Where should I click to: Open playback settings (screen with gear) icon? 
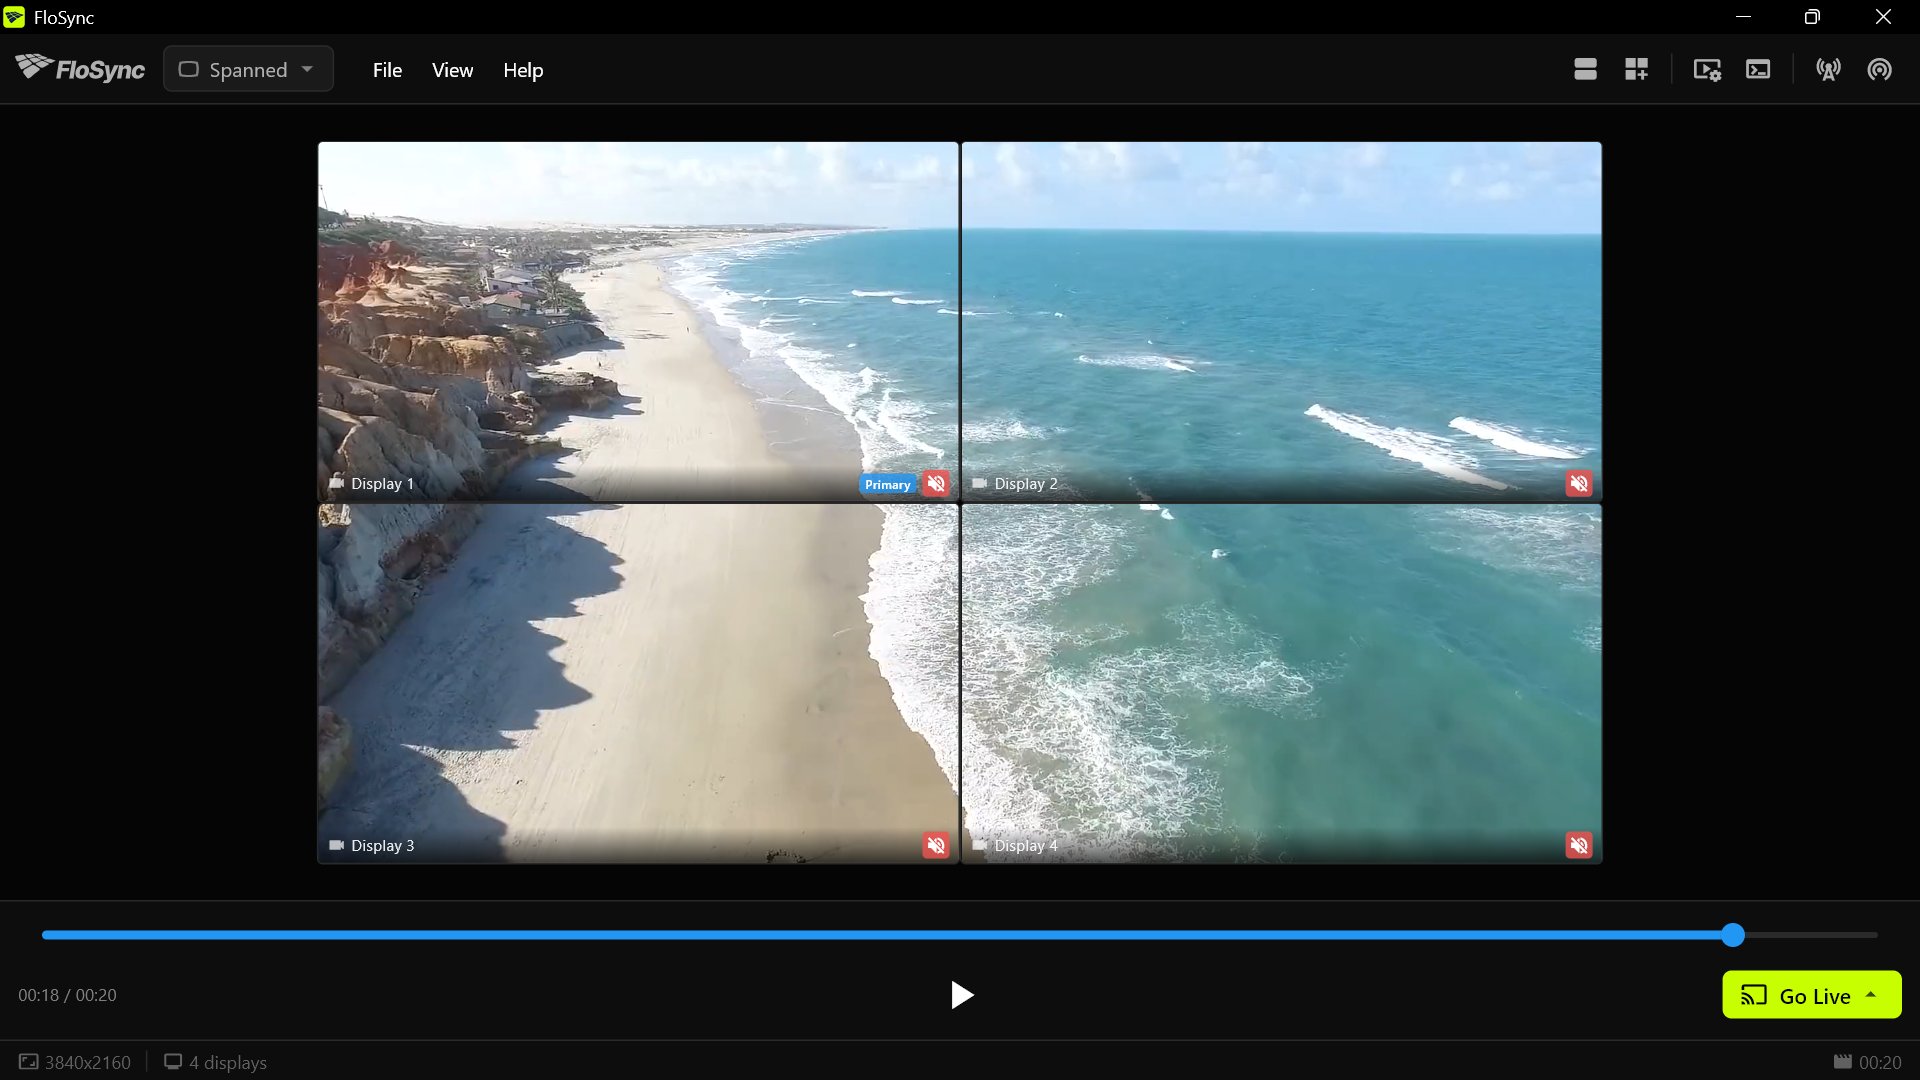(x=1707, y=69)
